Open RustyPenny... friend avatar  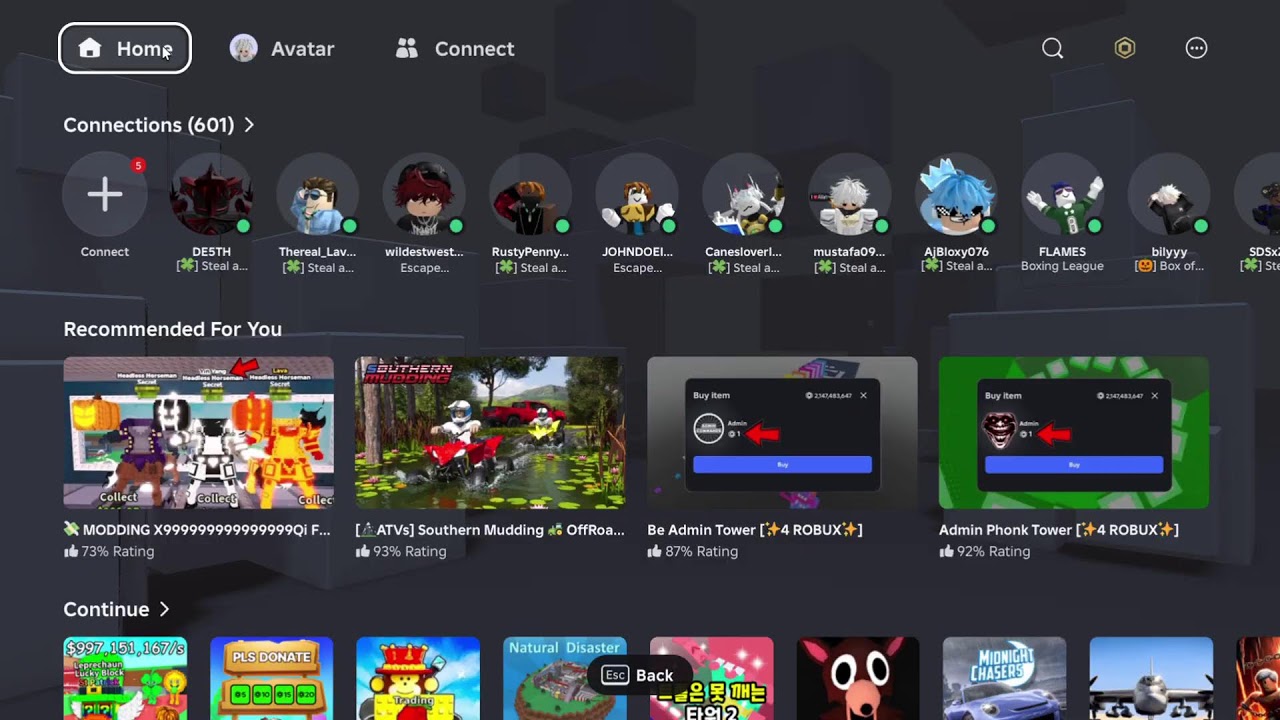tap(530, 194)
